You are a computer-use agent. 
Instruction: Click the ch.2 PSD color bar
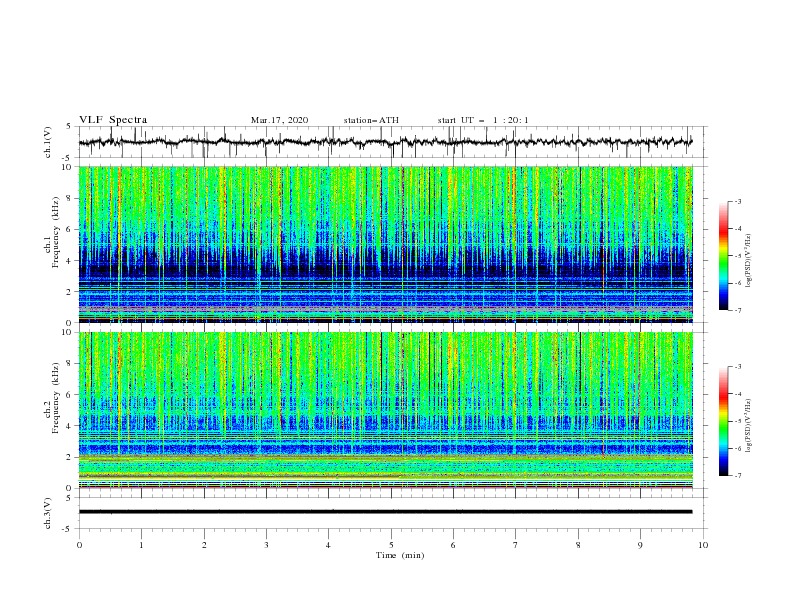point(724,421)
